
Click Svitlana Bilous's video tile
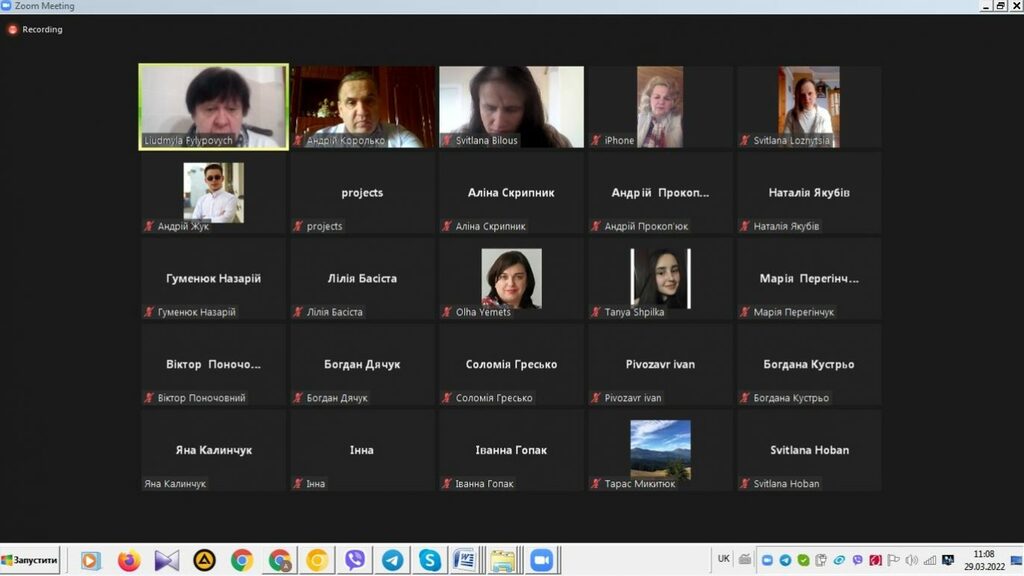(511, 107)
